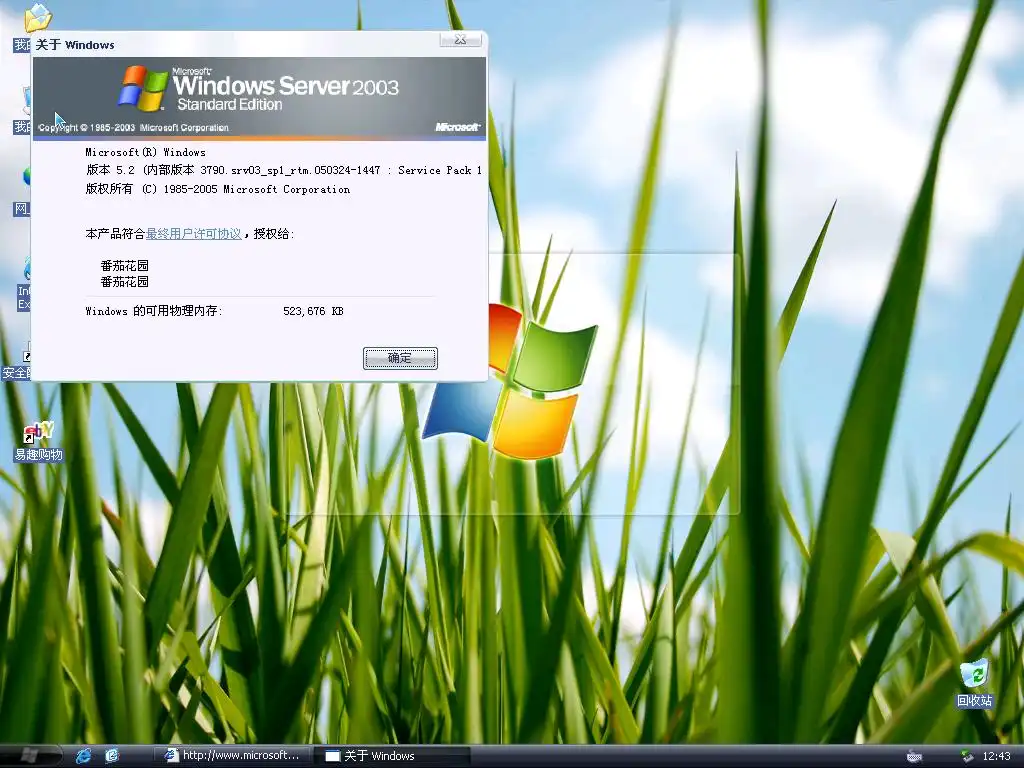Click the first 番茄花园 licensee line
The height and width of the screenshot is (768, 1024).
coord(125,266)
